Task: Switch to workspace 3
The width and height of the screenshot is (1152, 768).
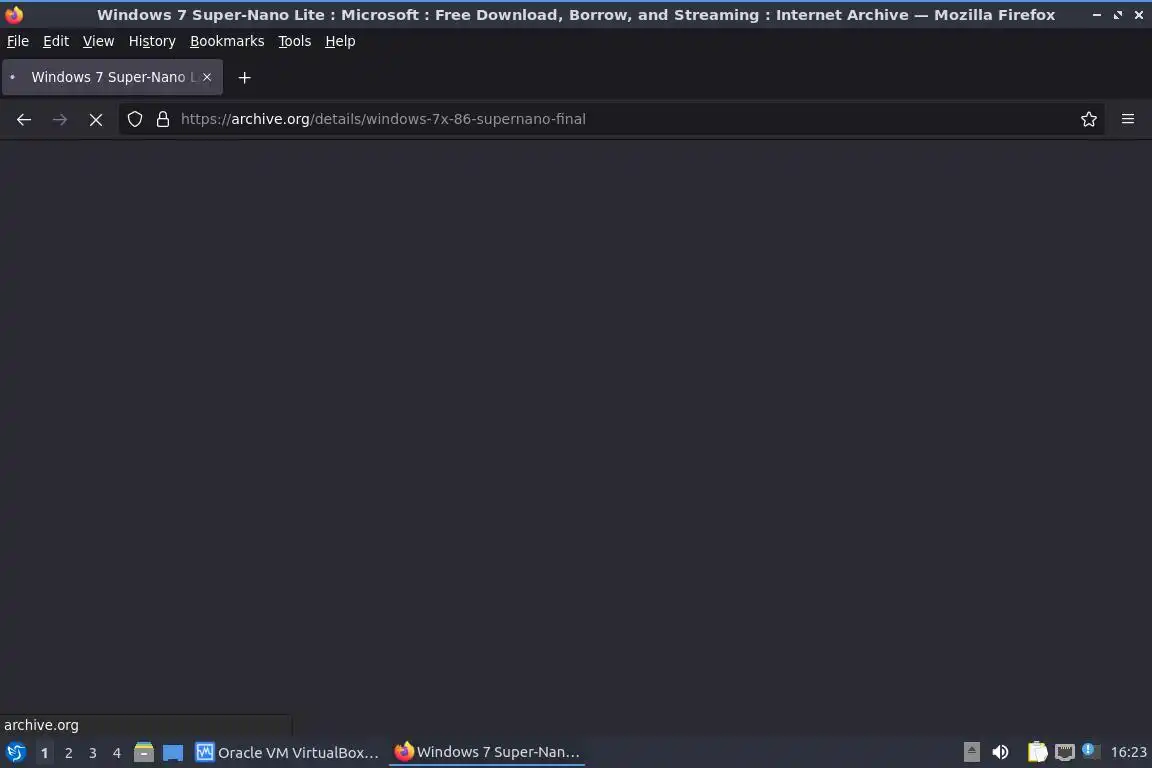Action: click(x=93, y=753)
